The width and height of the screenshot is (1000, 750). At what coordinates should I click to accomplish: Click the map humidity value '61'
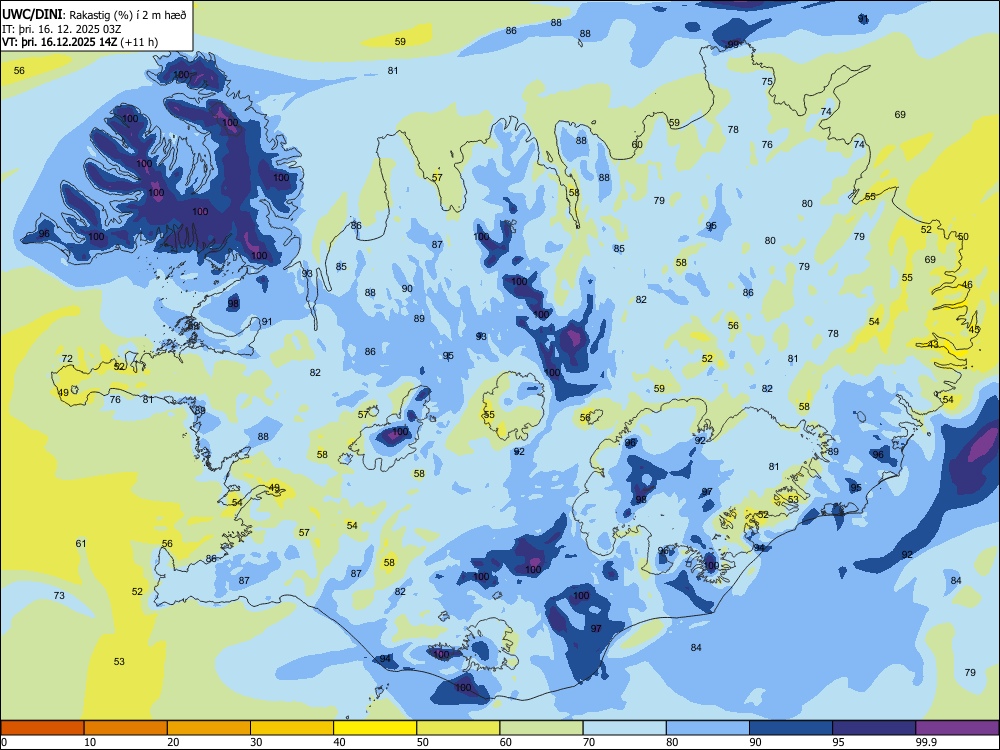[x=81, y=543]
